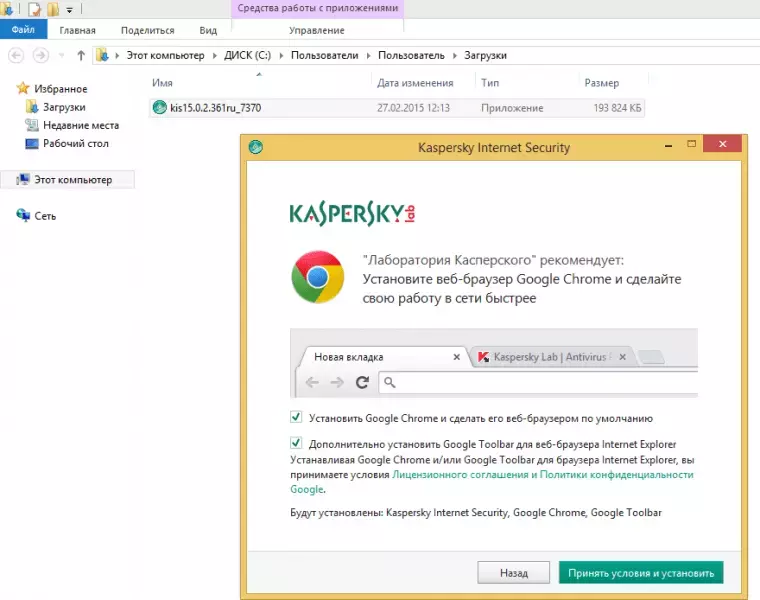Click the Kaspersky installer file icon
760x600 pixels.
click(x=159, y=107)
